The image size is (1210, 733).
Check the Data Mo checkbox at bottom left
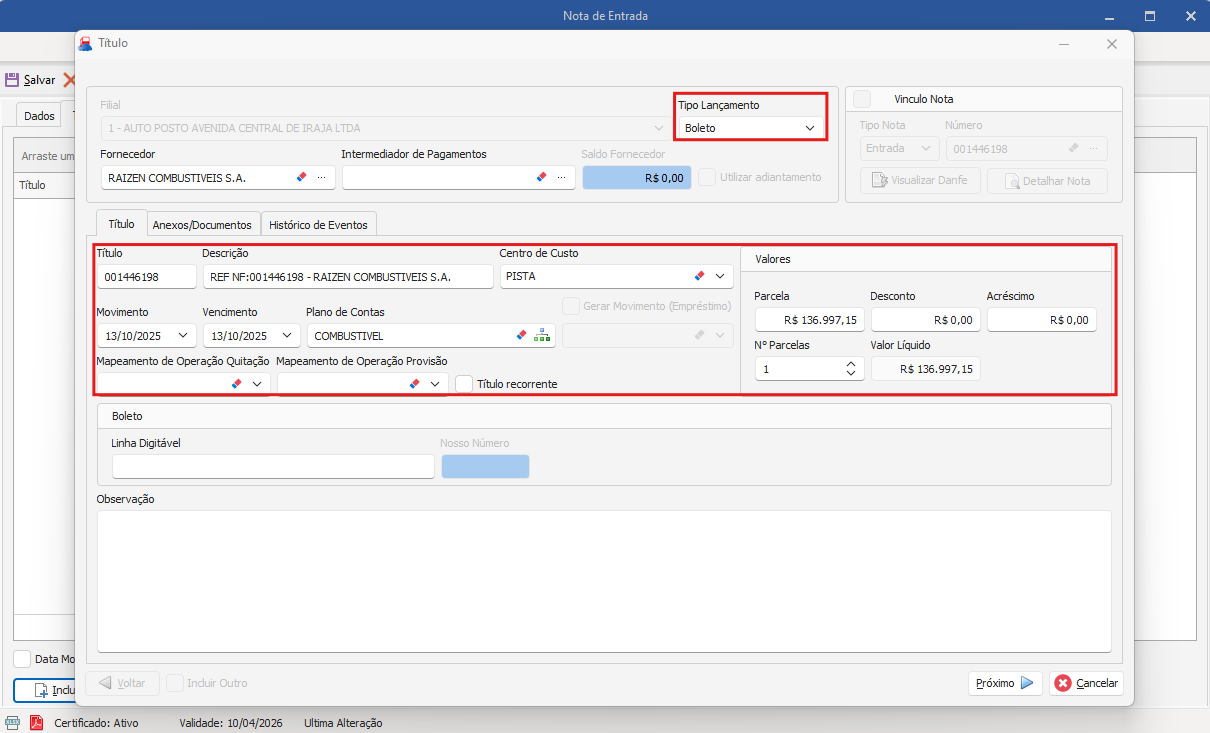pyautogui.click(x=22, y=659)
